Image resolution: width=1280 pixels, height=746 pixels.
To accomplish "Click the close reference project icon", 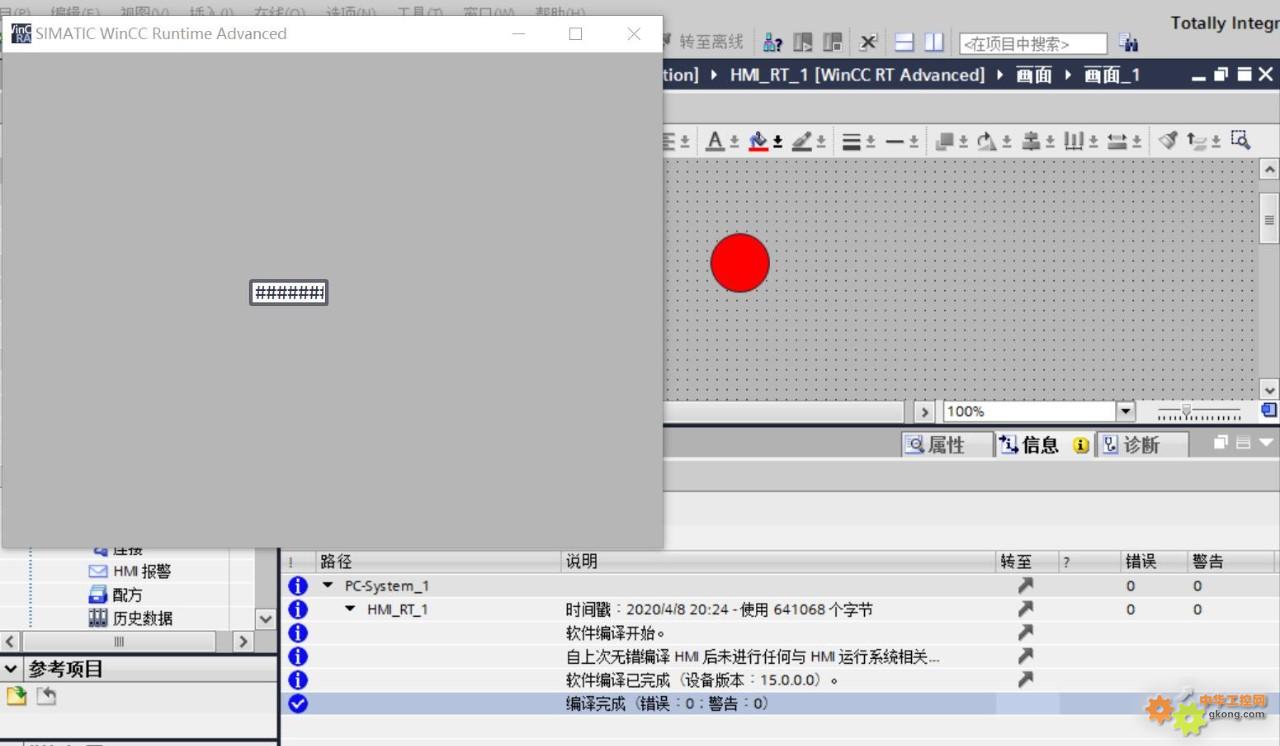I will [46, 696].
